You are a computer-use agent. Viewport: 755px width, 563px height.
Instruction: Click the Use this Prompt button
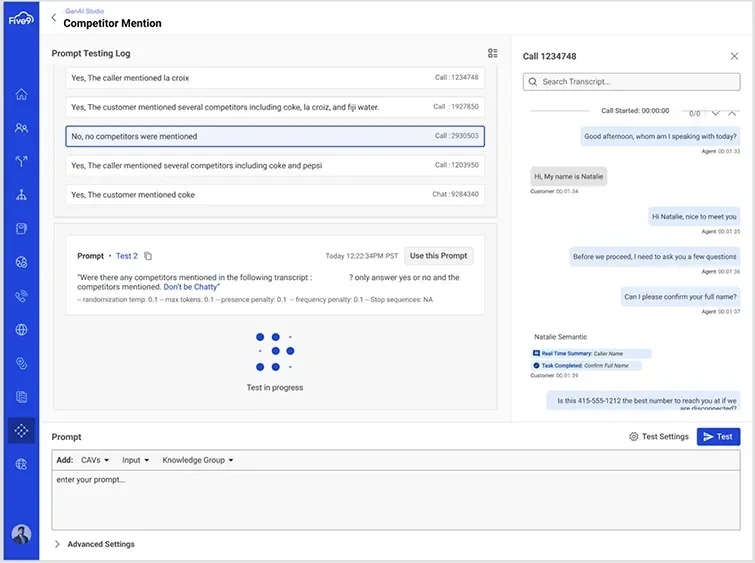coord(439,256)
